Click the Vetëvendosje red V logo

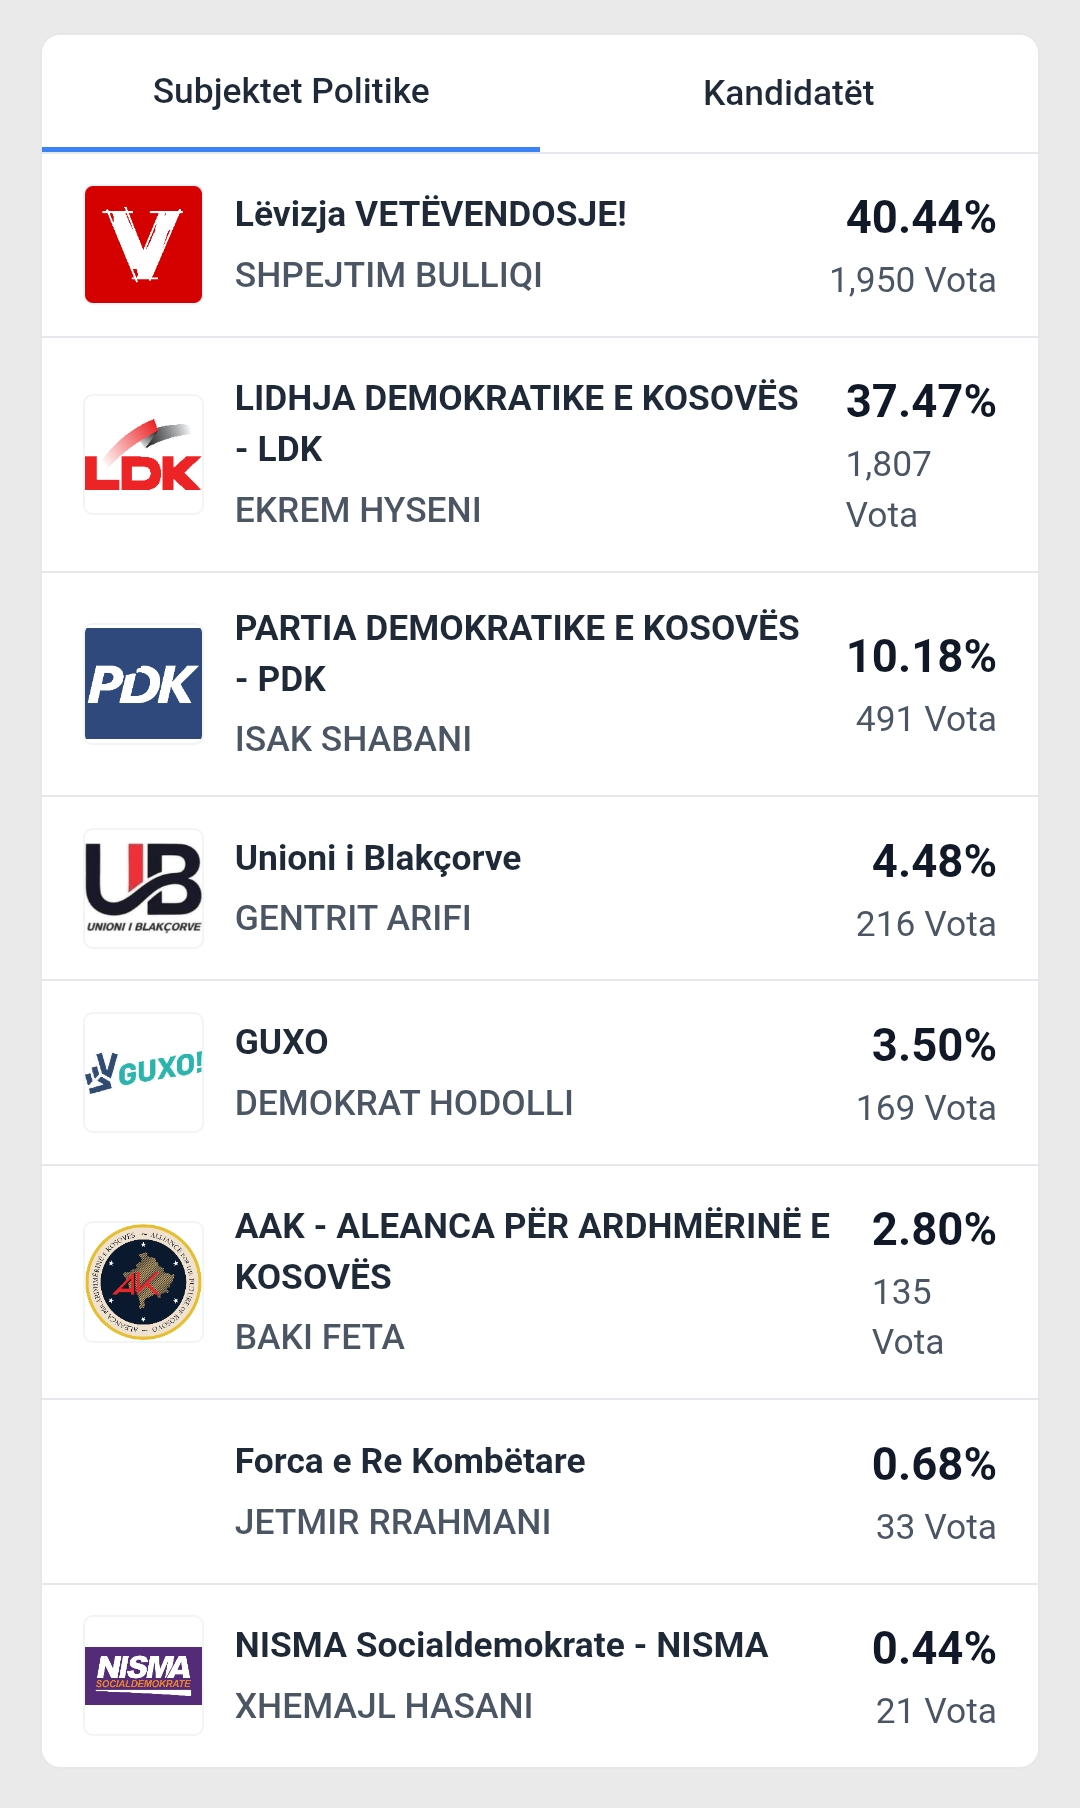click(x=143, y=244)
